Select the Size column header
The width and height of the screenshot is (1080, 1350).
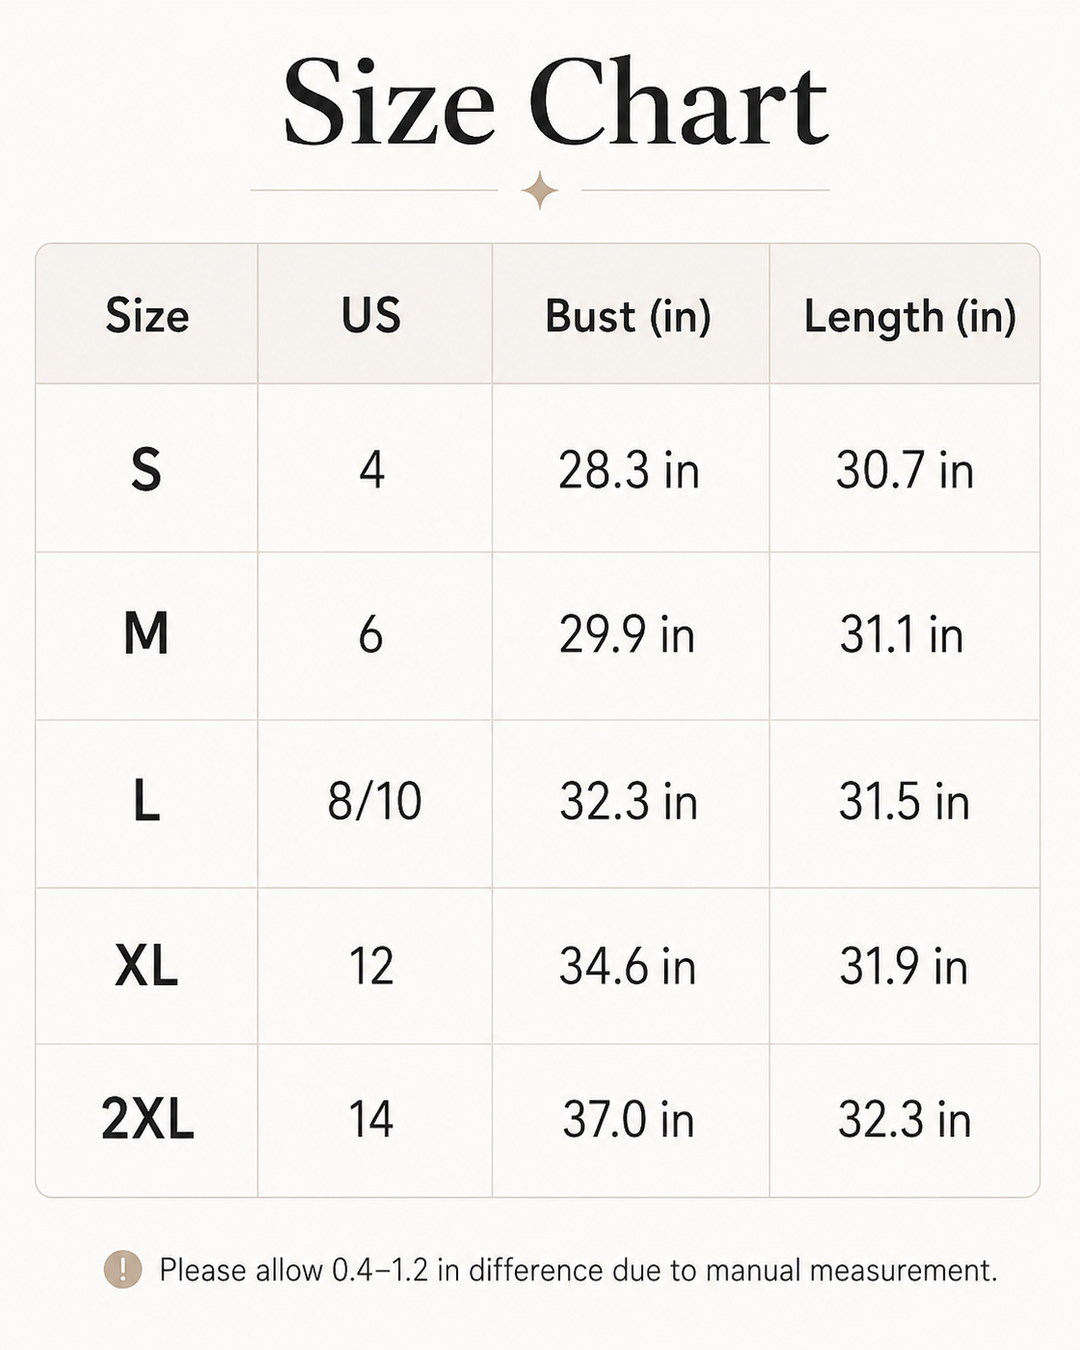(147, 316)
